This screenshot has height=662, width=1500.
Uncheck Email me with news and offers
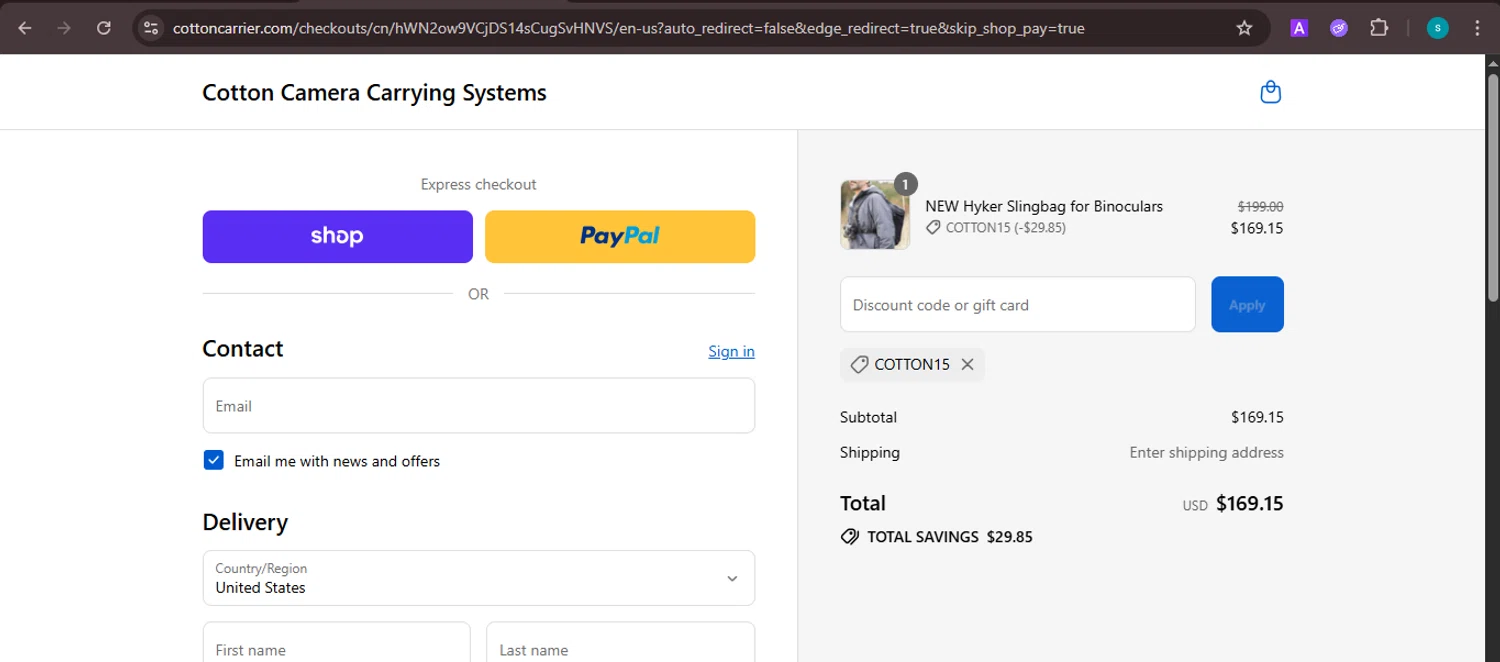coord(213,460)
